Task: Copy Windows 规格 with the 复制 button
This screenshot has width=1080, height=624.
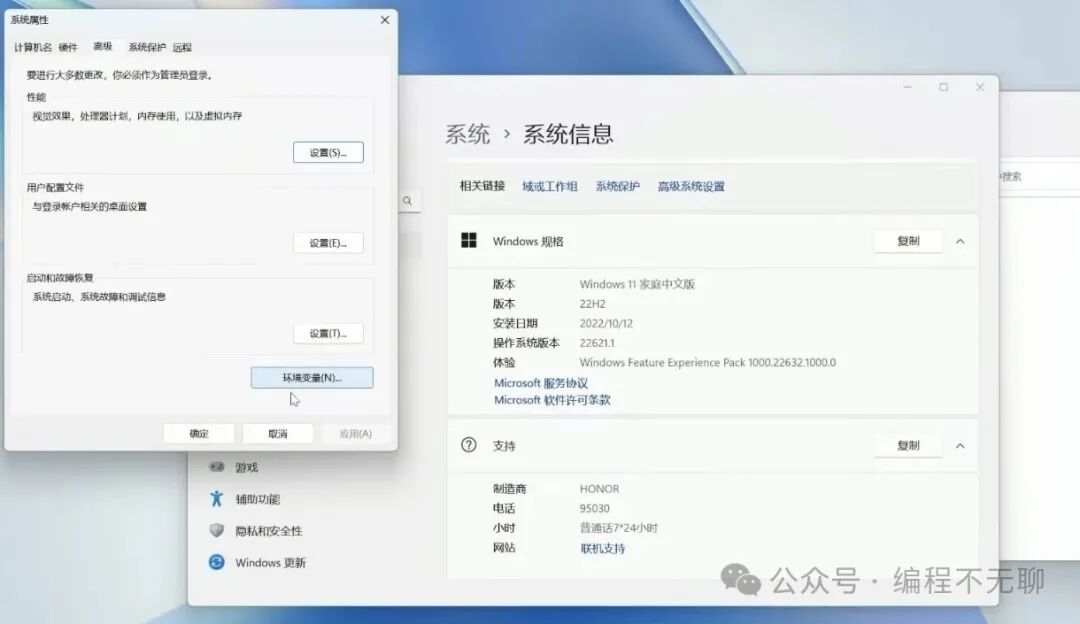Action: [x=908, y=240]
